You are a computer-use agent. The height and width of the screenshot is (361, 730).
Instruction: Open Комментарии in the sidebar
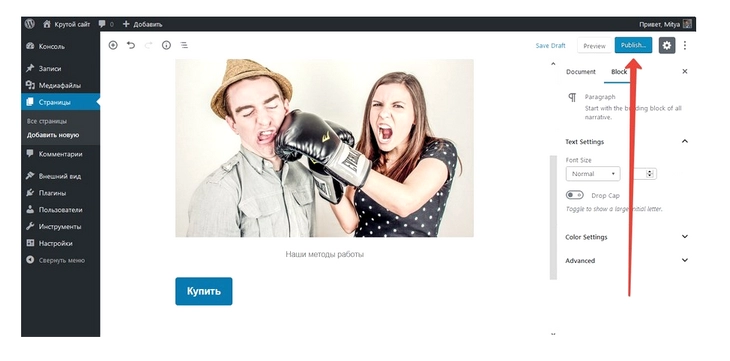pyautogui.click(x=61, y=154)
